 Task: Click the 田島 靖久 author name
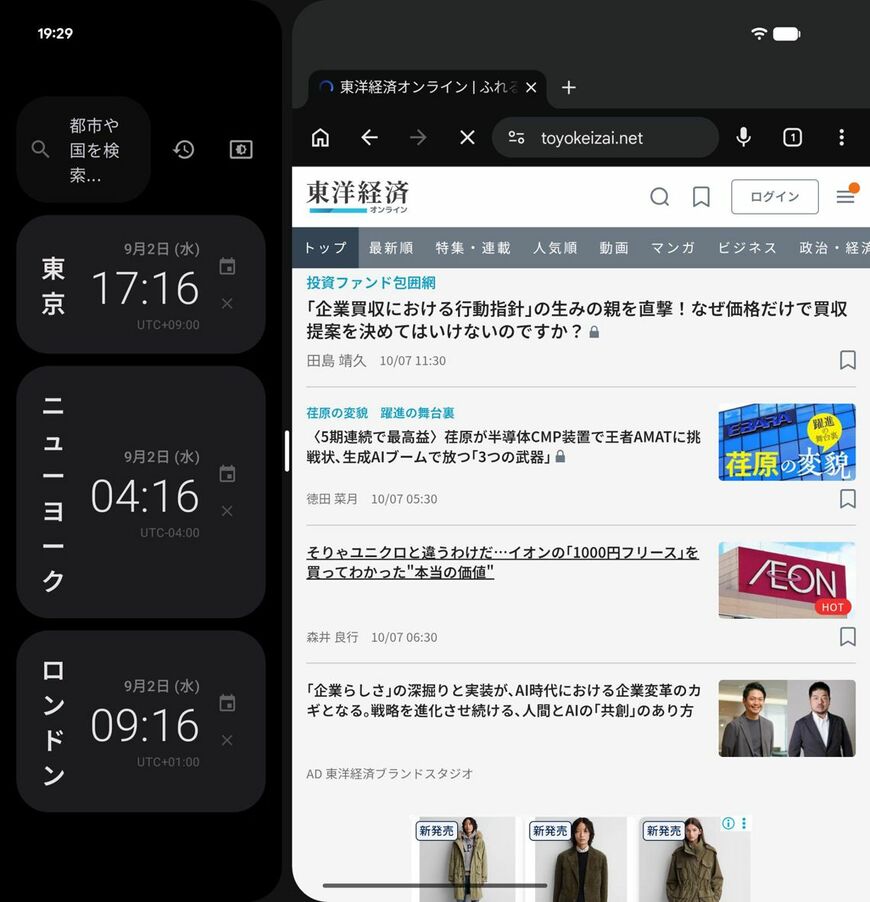(336, 361)
